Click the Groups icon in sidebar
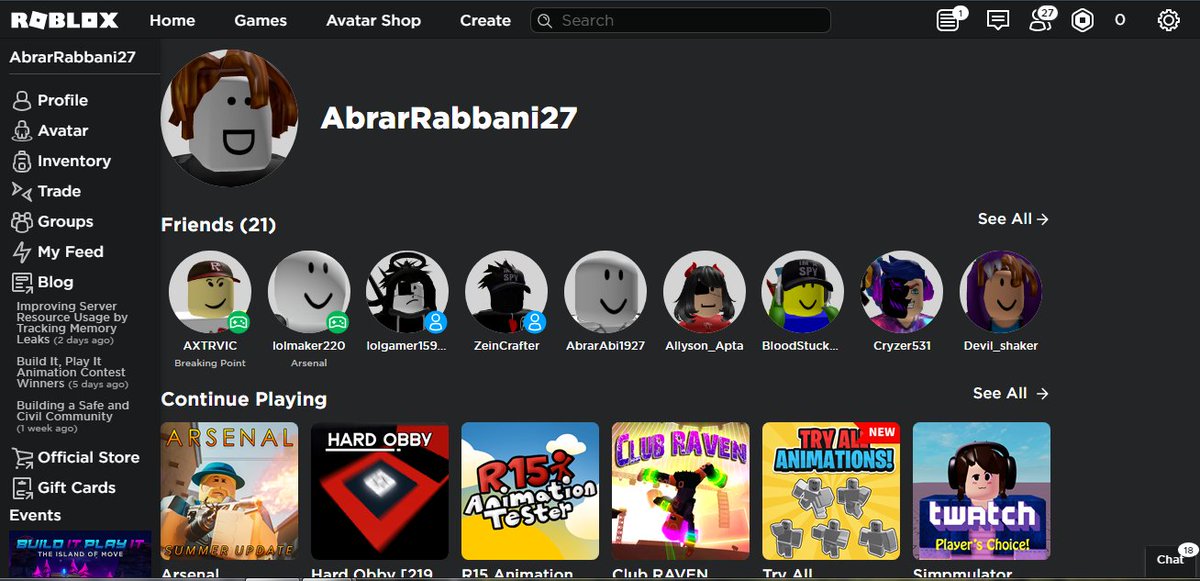The height and width of the screenshot is (581, 1200). tap(21, 221)
